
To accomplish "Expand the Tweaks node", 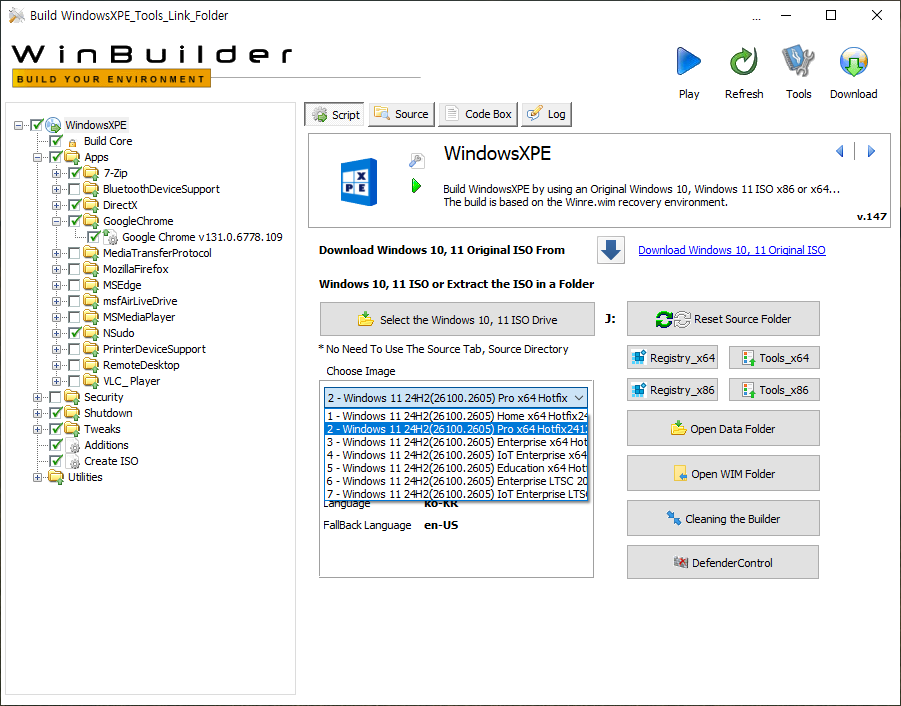I will (x=37, y=429).
